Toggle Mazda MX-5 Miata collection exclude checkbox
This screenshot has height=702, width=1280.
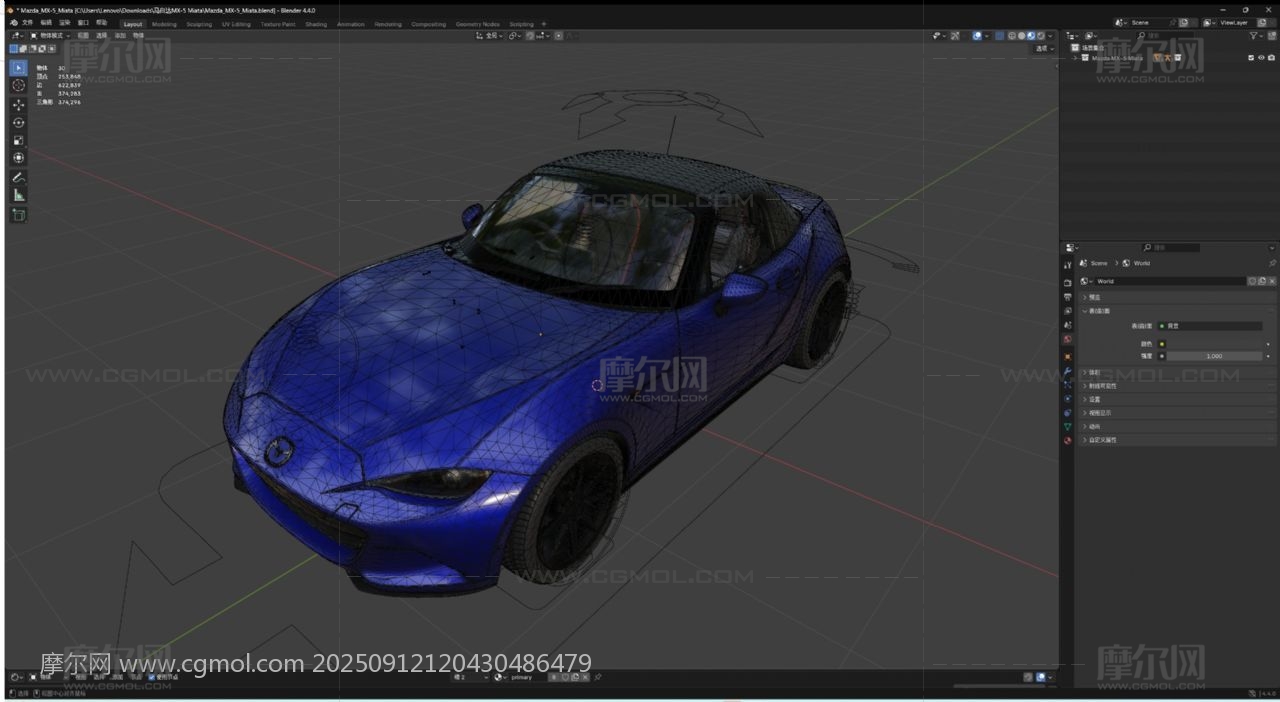[1251, 58]
